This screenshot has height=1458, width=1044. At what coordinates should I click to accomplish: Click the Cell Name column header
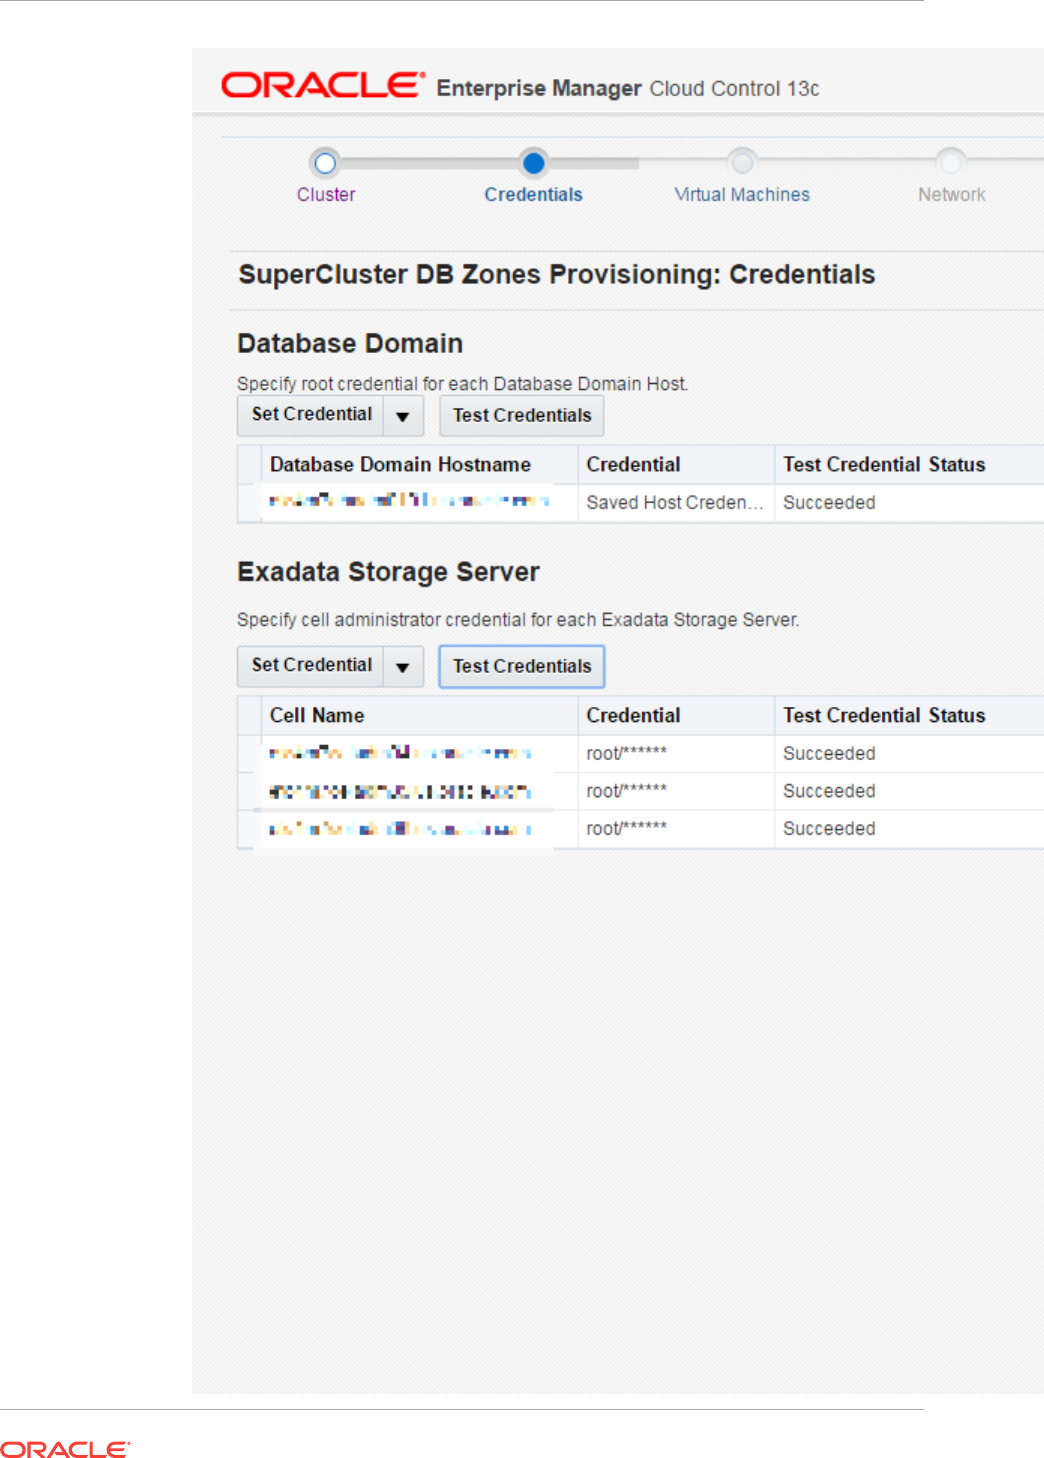point(317,716)
